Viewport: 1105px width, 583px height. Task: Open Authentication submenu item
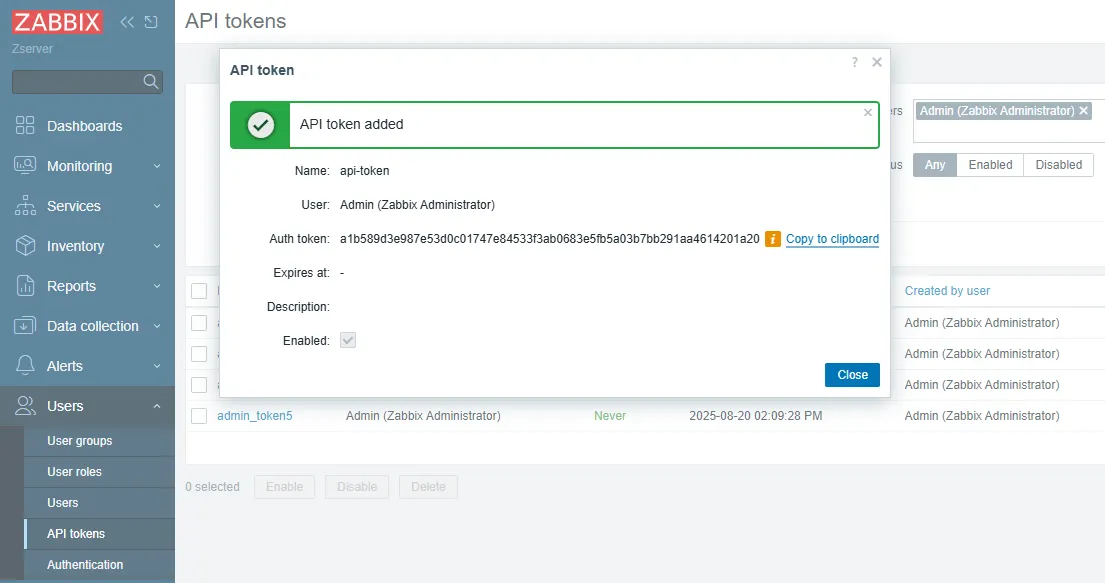99,565
